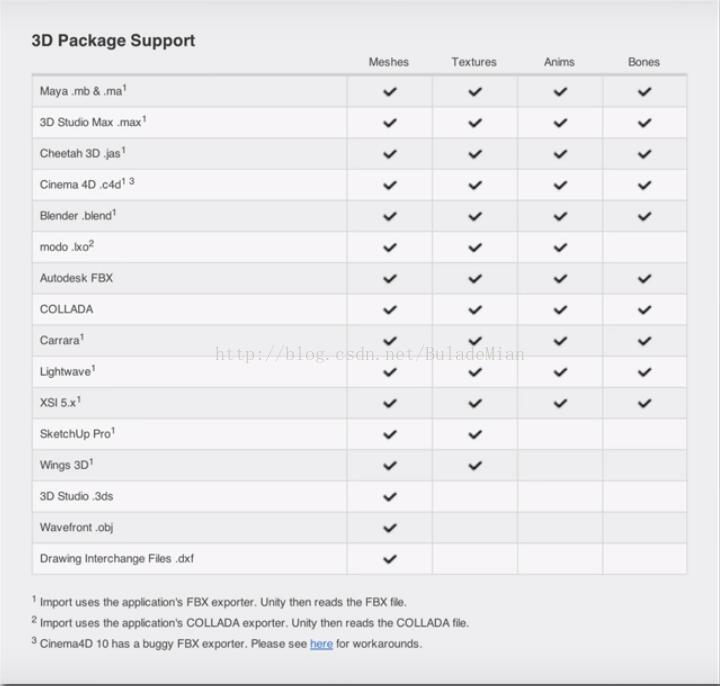Click the 3D Package Support heading
This screenshot has height=686, width=720.
point(113,40)
